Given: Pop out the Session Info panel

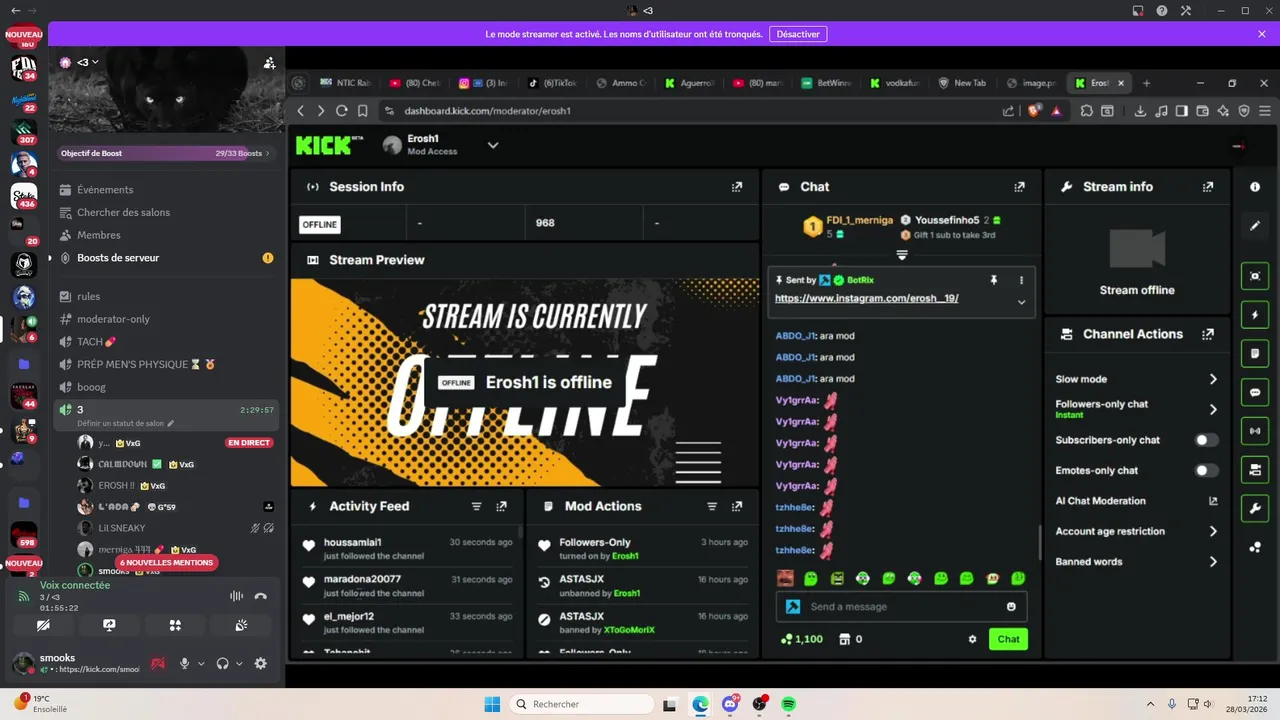Looking at the screenshot, I should [737, 187].
